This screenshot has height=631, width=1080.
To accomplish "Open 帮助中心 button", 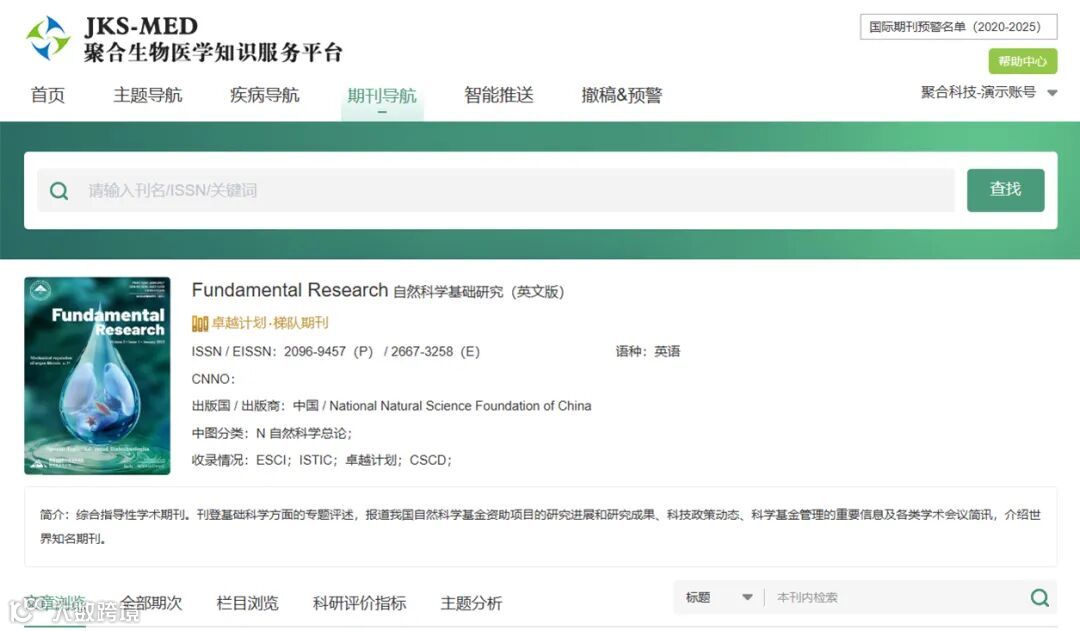I will coord(1022,61).
